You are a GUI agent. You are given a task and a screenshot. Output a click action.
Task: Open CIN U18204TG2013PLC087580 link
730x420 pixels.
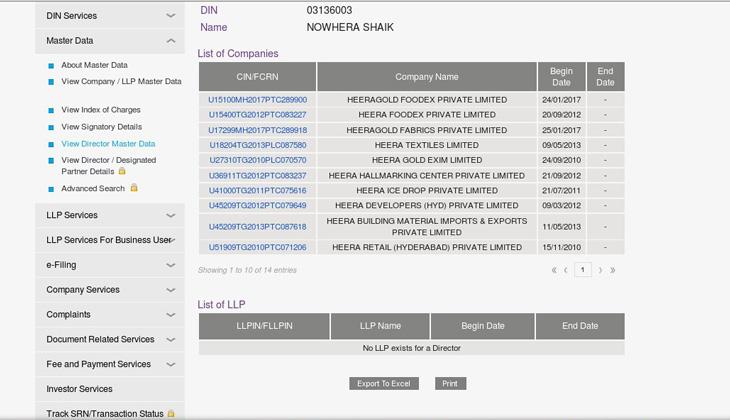coord(257,145)
